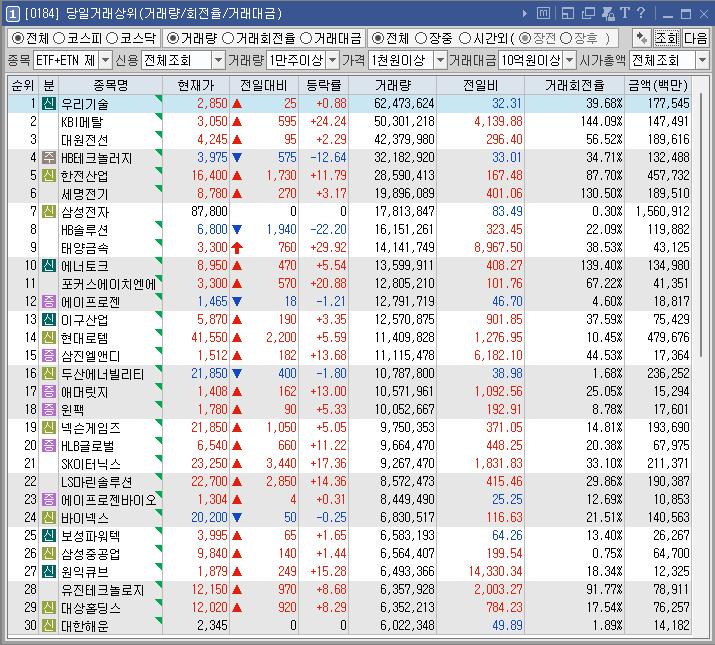This screenshot has width=715, height=645.
Task: Open the 거래량 1만주이상 dropdown
Action: [333, 60]
